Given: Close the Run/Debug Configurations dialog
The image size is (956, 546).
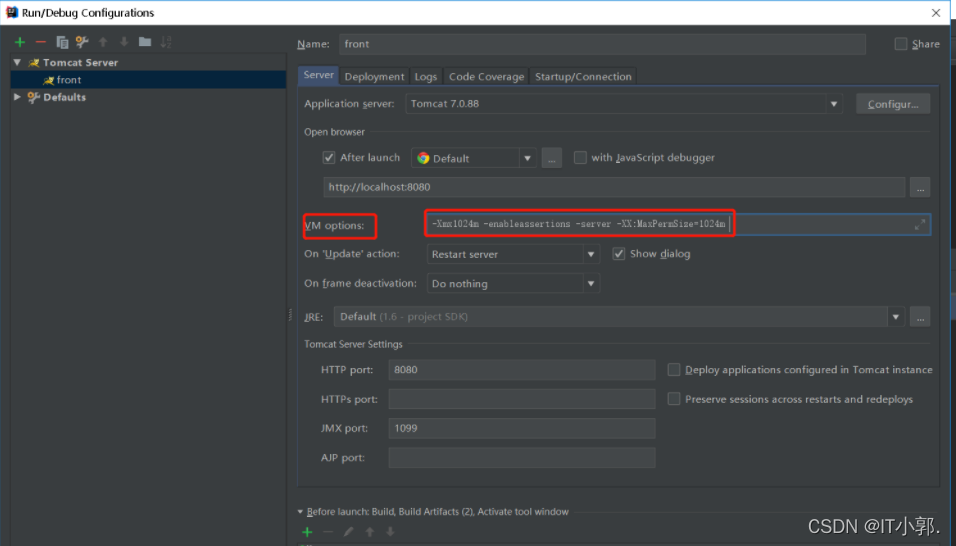Looking at the screenshot, I should [936, 13].
